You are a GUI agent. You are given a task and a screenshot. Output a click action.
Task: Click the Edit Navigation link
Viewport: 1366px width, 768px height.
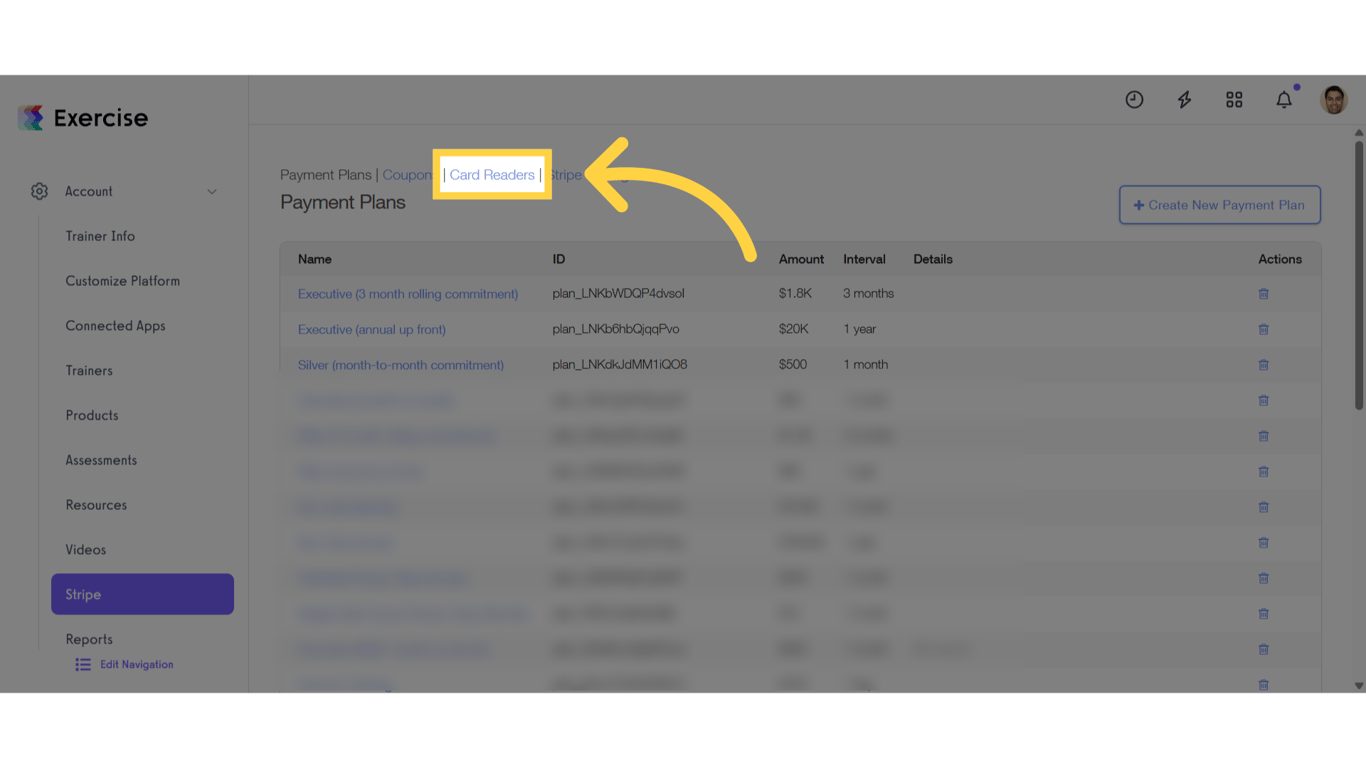tap(136, 665)
